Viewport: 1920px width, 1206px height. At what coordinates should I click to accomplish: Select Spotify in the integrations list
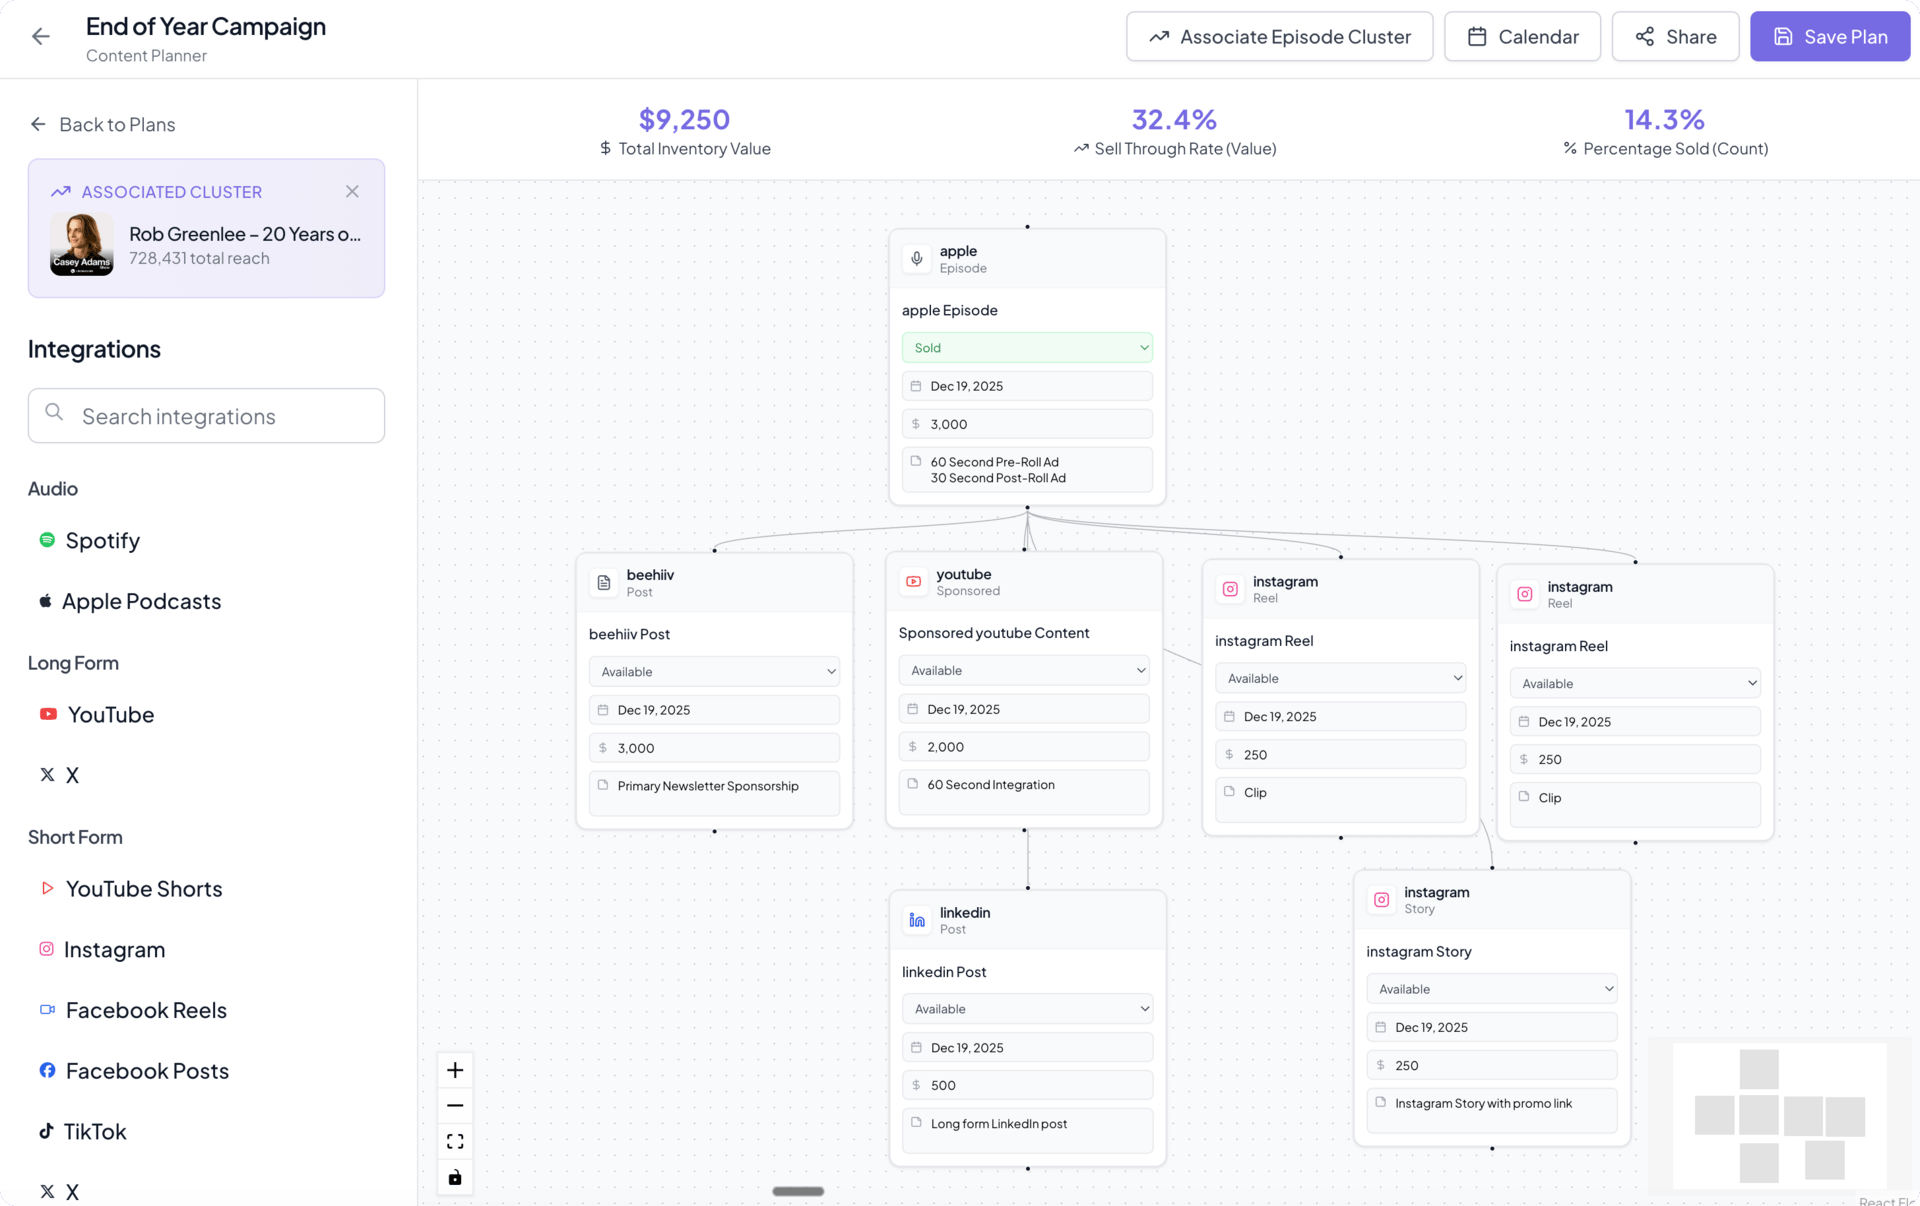(102, 541)
